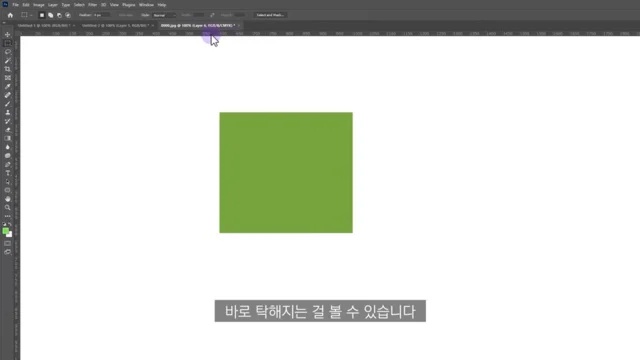Click the green square on the canvas

tap(286, 173)
